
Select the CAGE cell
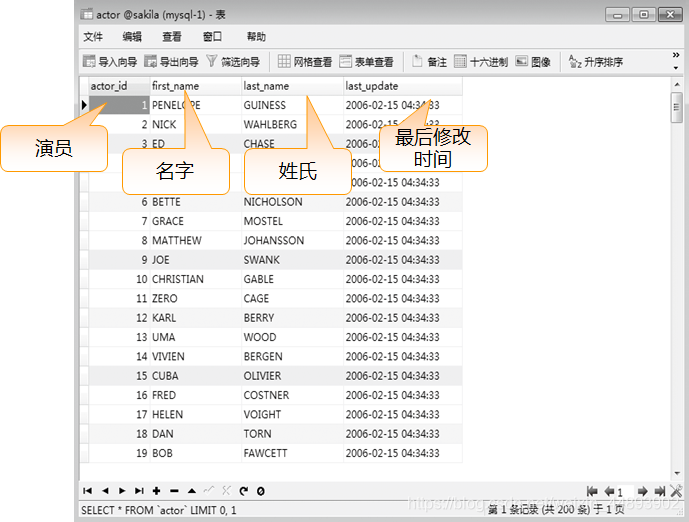point(292,299)
